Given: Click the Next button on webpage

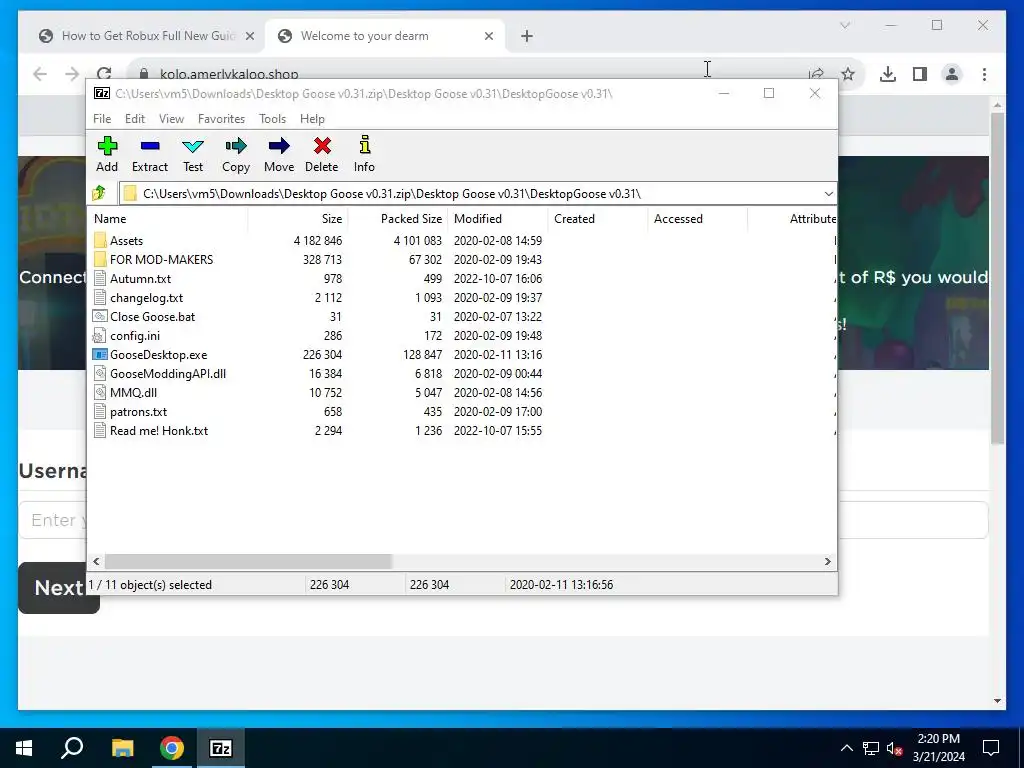Looking at the screenshot, I should click(59, 588).
